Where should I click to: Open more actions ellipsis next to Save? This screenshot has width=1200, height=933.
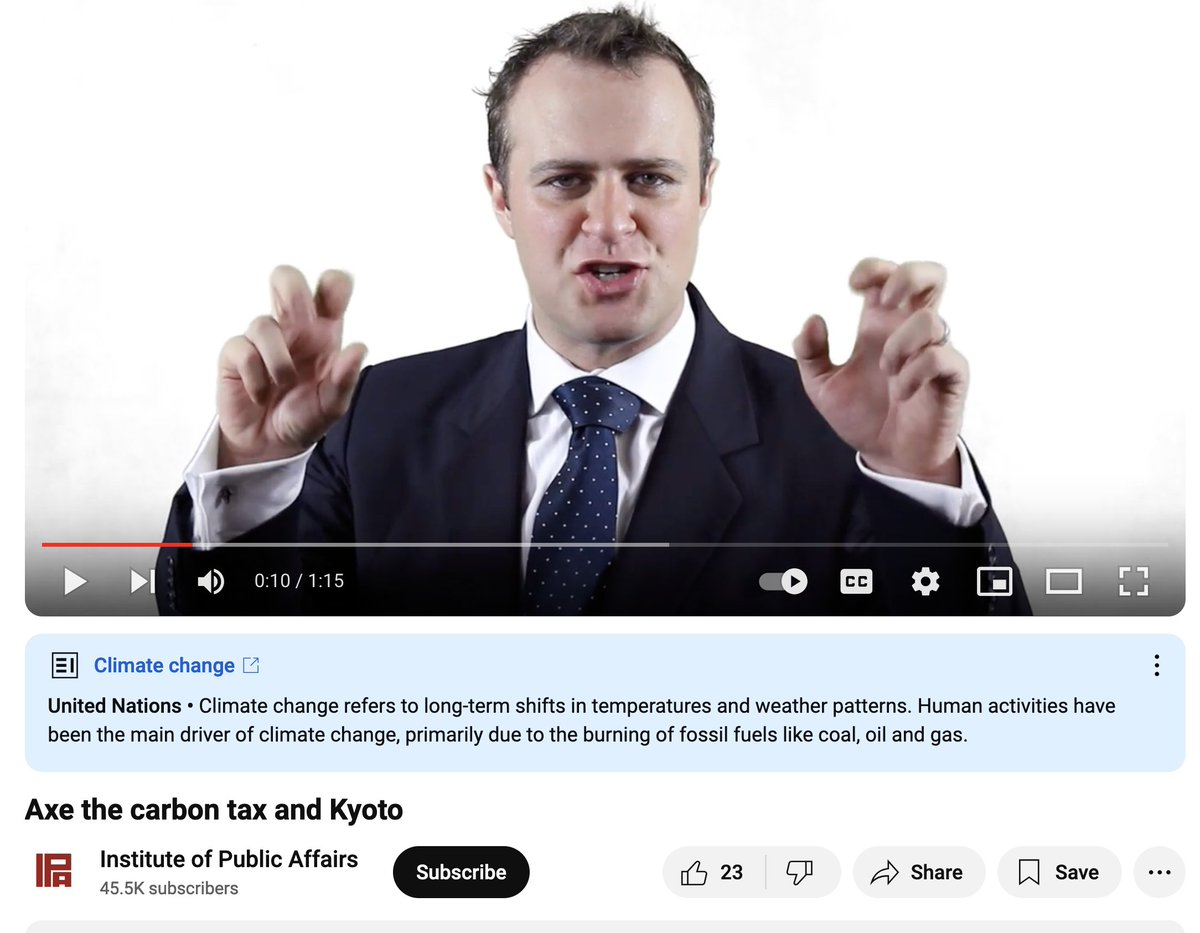1159,872
